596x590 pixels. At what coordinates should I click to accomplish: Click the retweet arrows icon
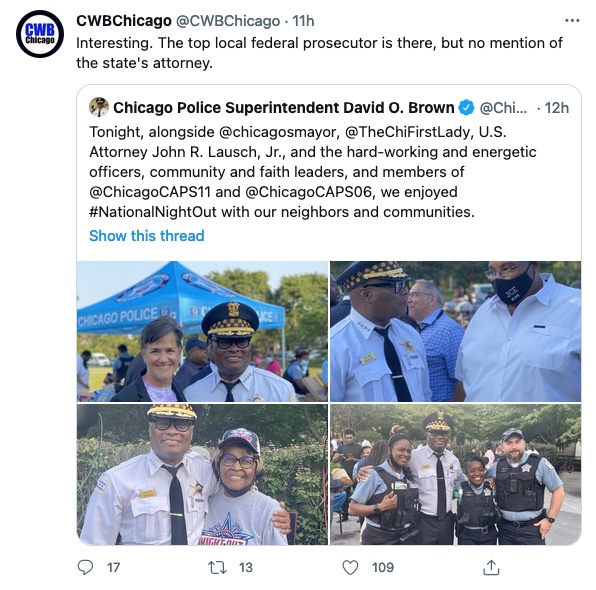pyautogui.click(x=217, y=568)
